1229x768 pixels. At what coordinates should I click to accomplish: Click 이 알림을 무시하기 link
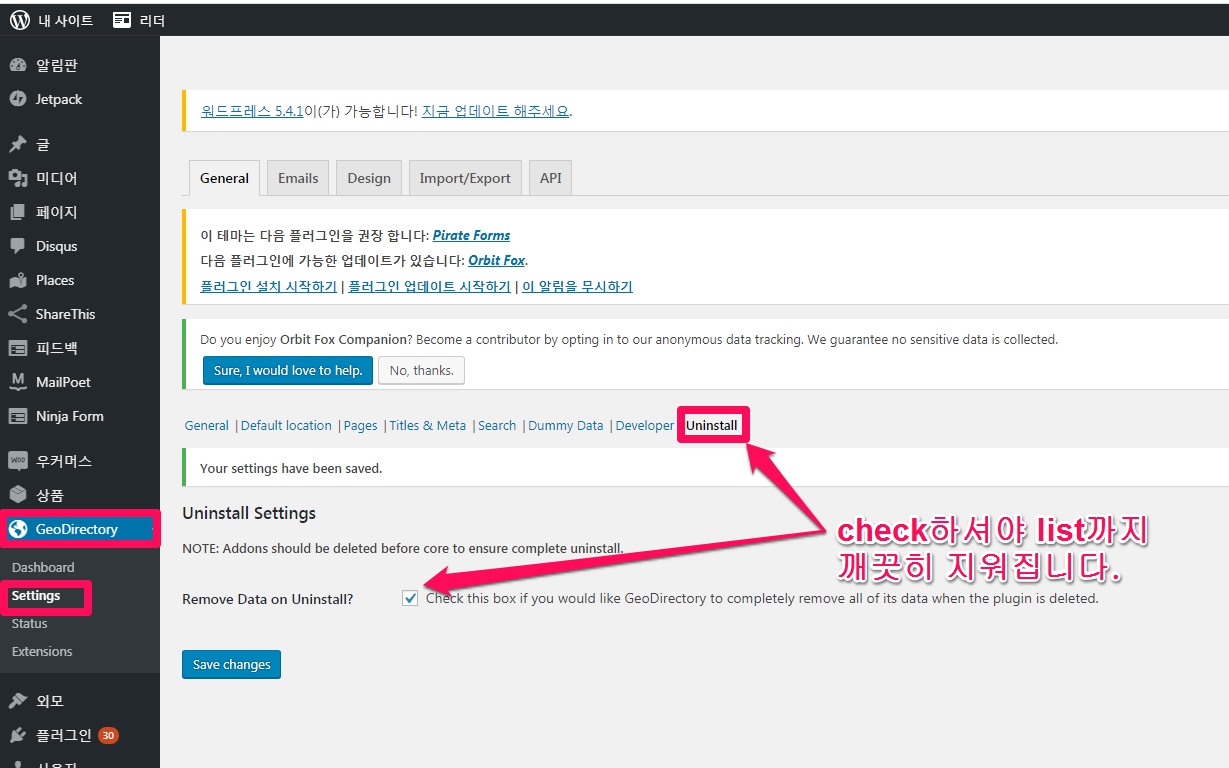click(577, 286)
